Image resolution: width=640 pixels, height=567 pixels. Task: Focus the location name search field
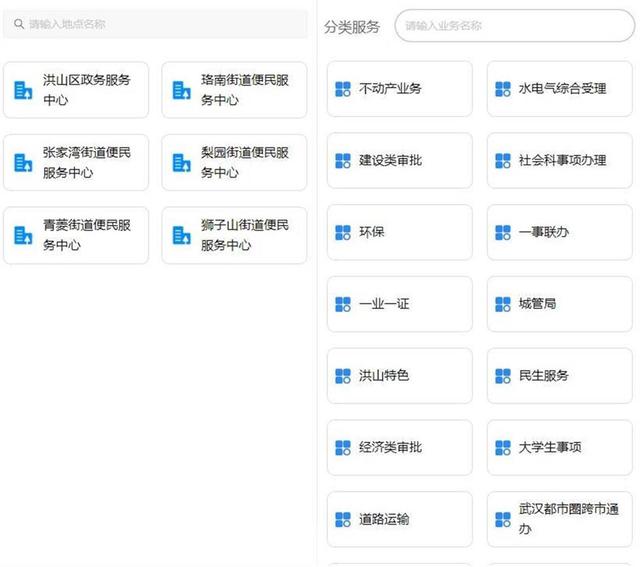pos(156,24)
